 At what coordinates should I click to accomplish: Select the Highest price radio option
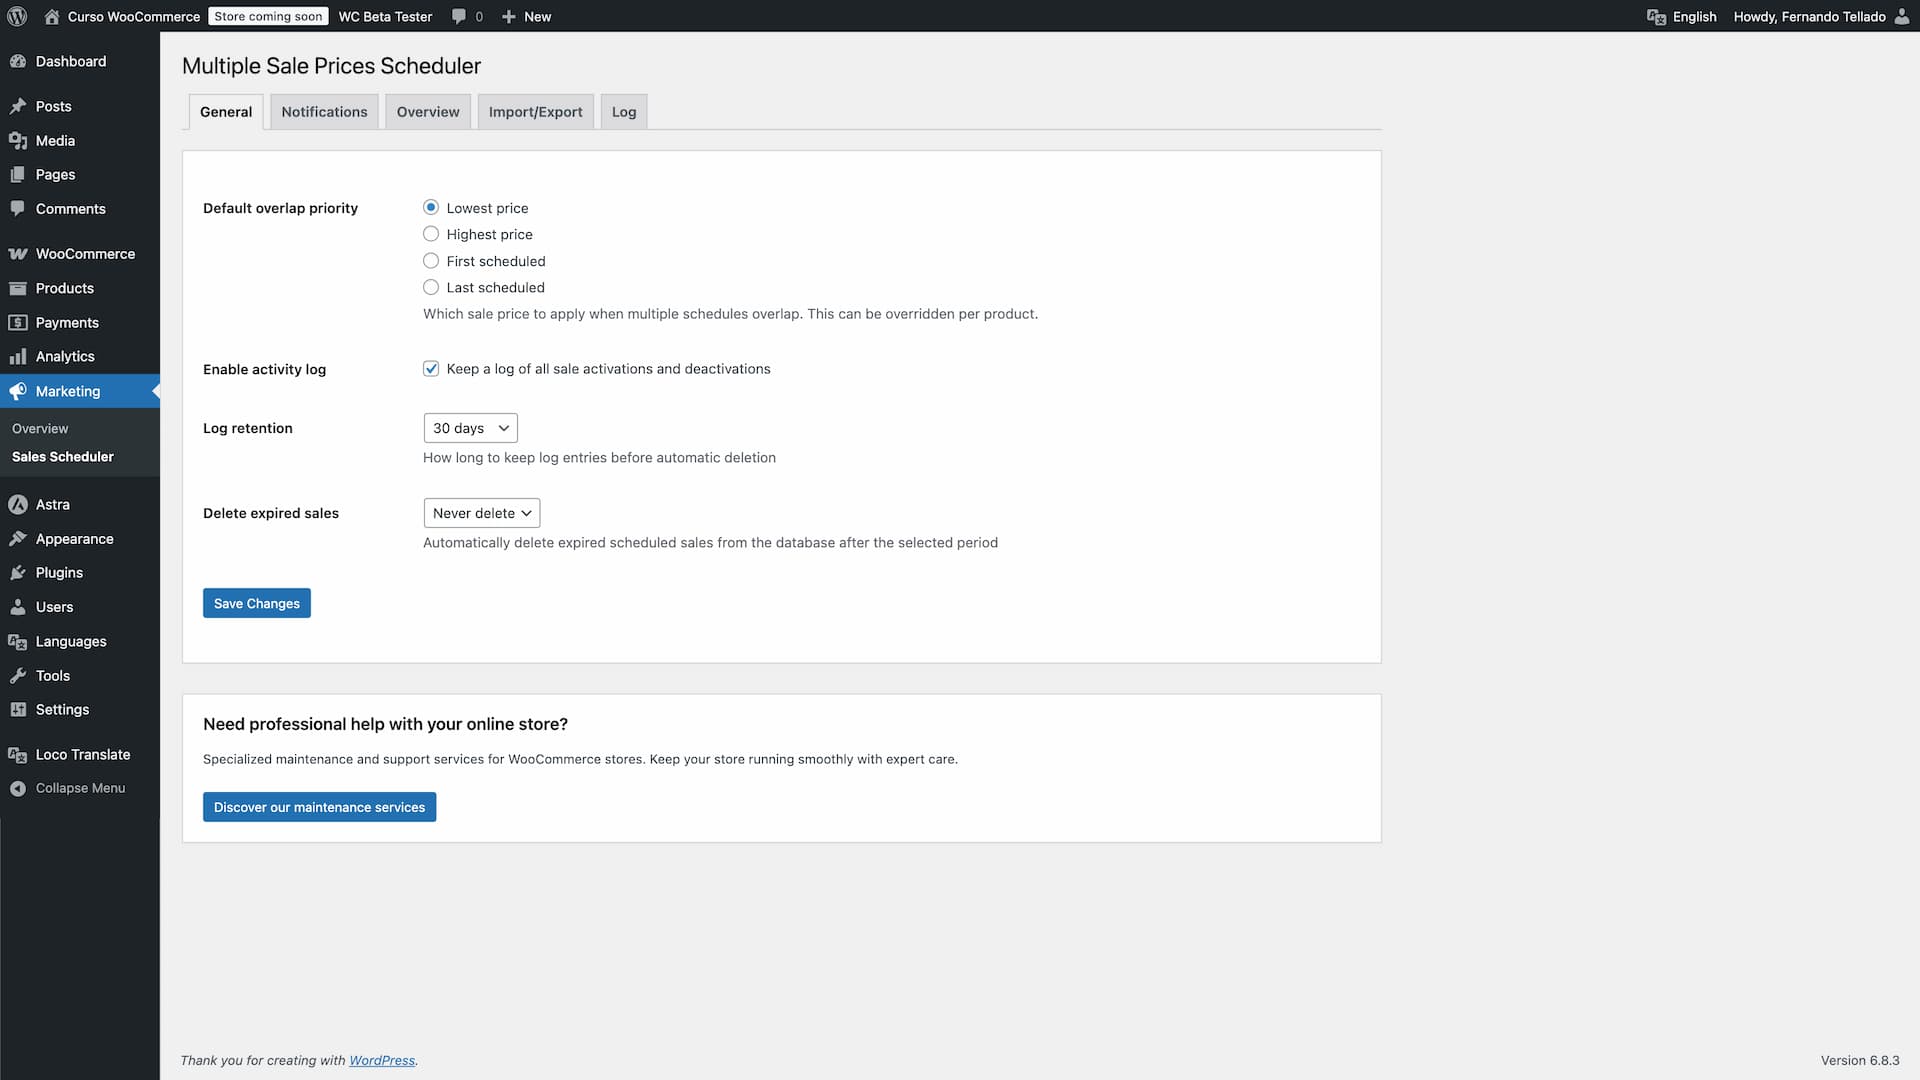[x=431, y=233]
